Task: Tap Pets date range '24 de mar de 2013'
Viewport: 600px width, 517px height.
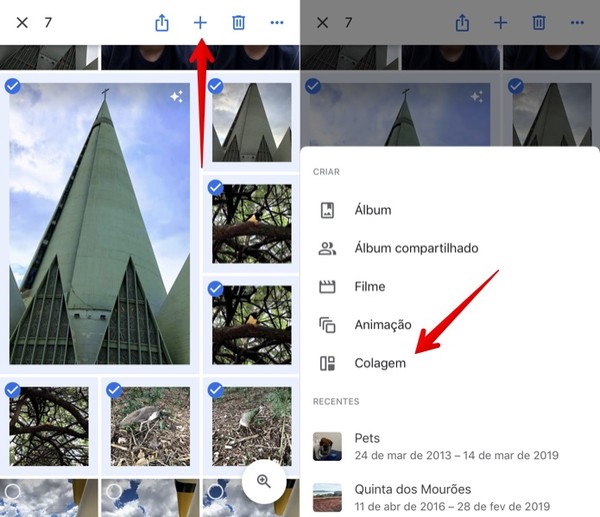Action: pyautogui.click(x=403, y=455)
